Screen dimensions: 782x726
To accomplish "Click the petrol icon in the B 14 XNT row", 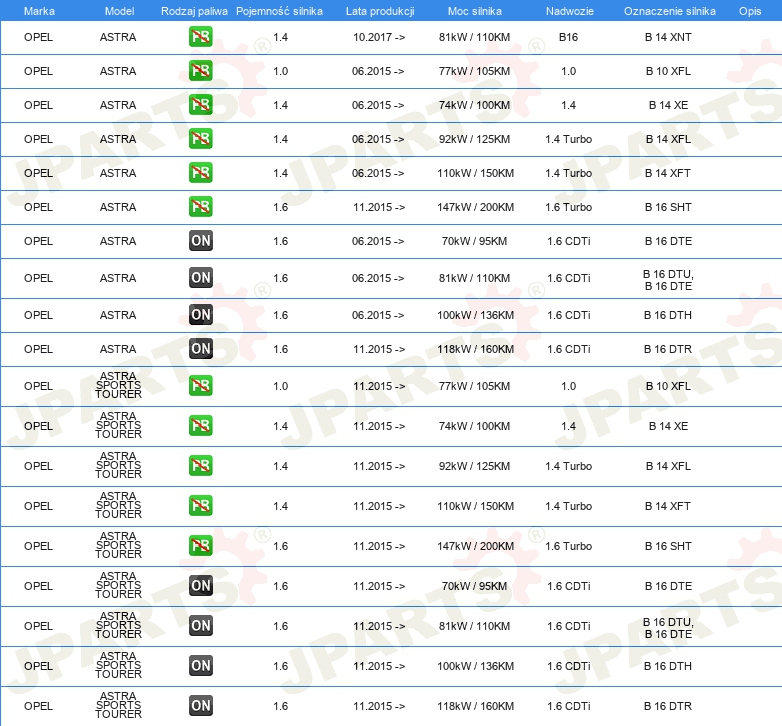I will click(201, 38).
